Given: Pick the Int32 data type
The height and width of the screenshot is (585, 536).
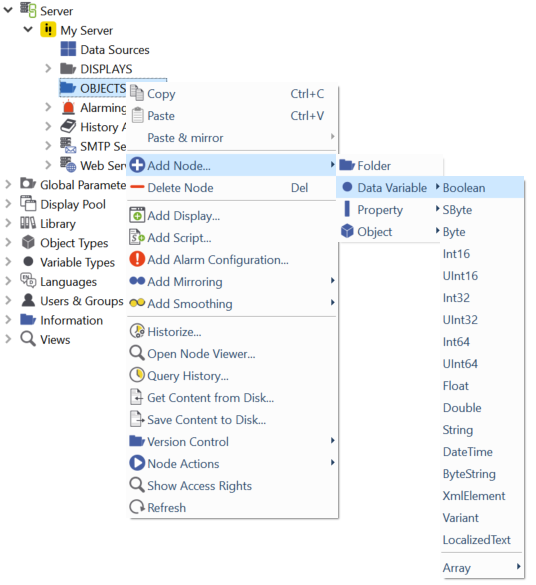Looking at the screenshot, I should click(482, 298).
